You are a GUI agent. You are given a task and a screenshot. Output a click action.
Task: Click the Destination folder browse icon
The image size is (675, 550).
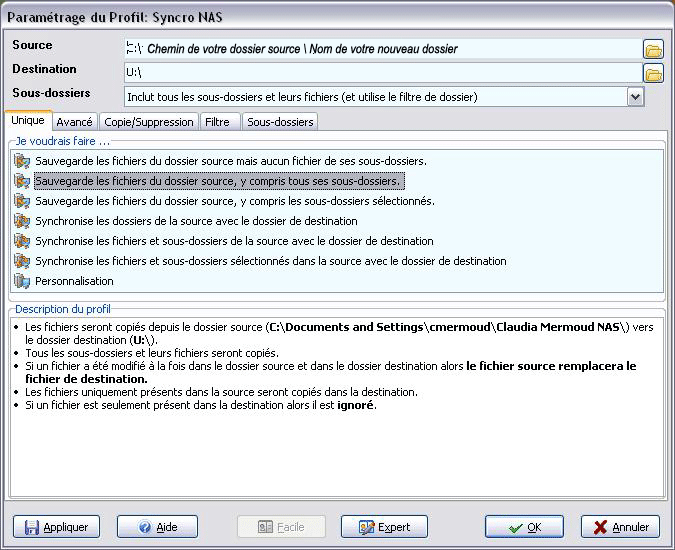[653, 73]
